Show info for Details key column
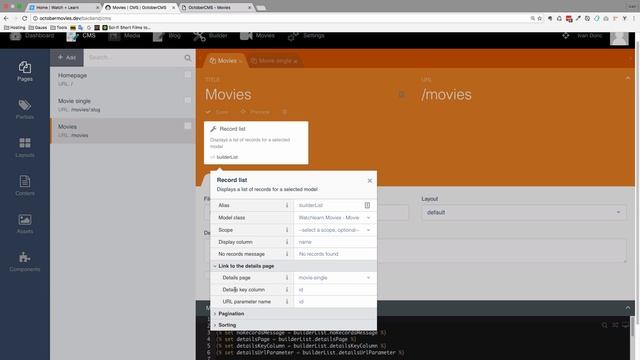The width and height of the screenshot is (640, 360). [287, 290]
